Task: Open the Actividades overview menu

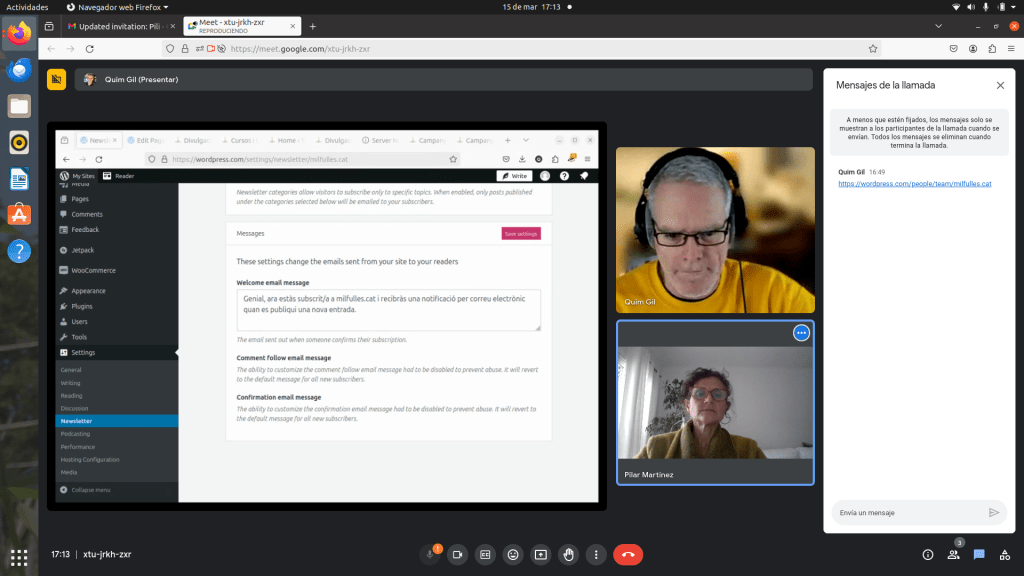Action: [27, 7]
